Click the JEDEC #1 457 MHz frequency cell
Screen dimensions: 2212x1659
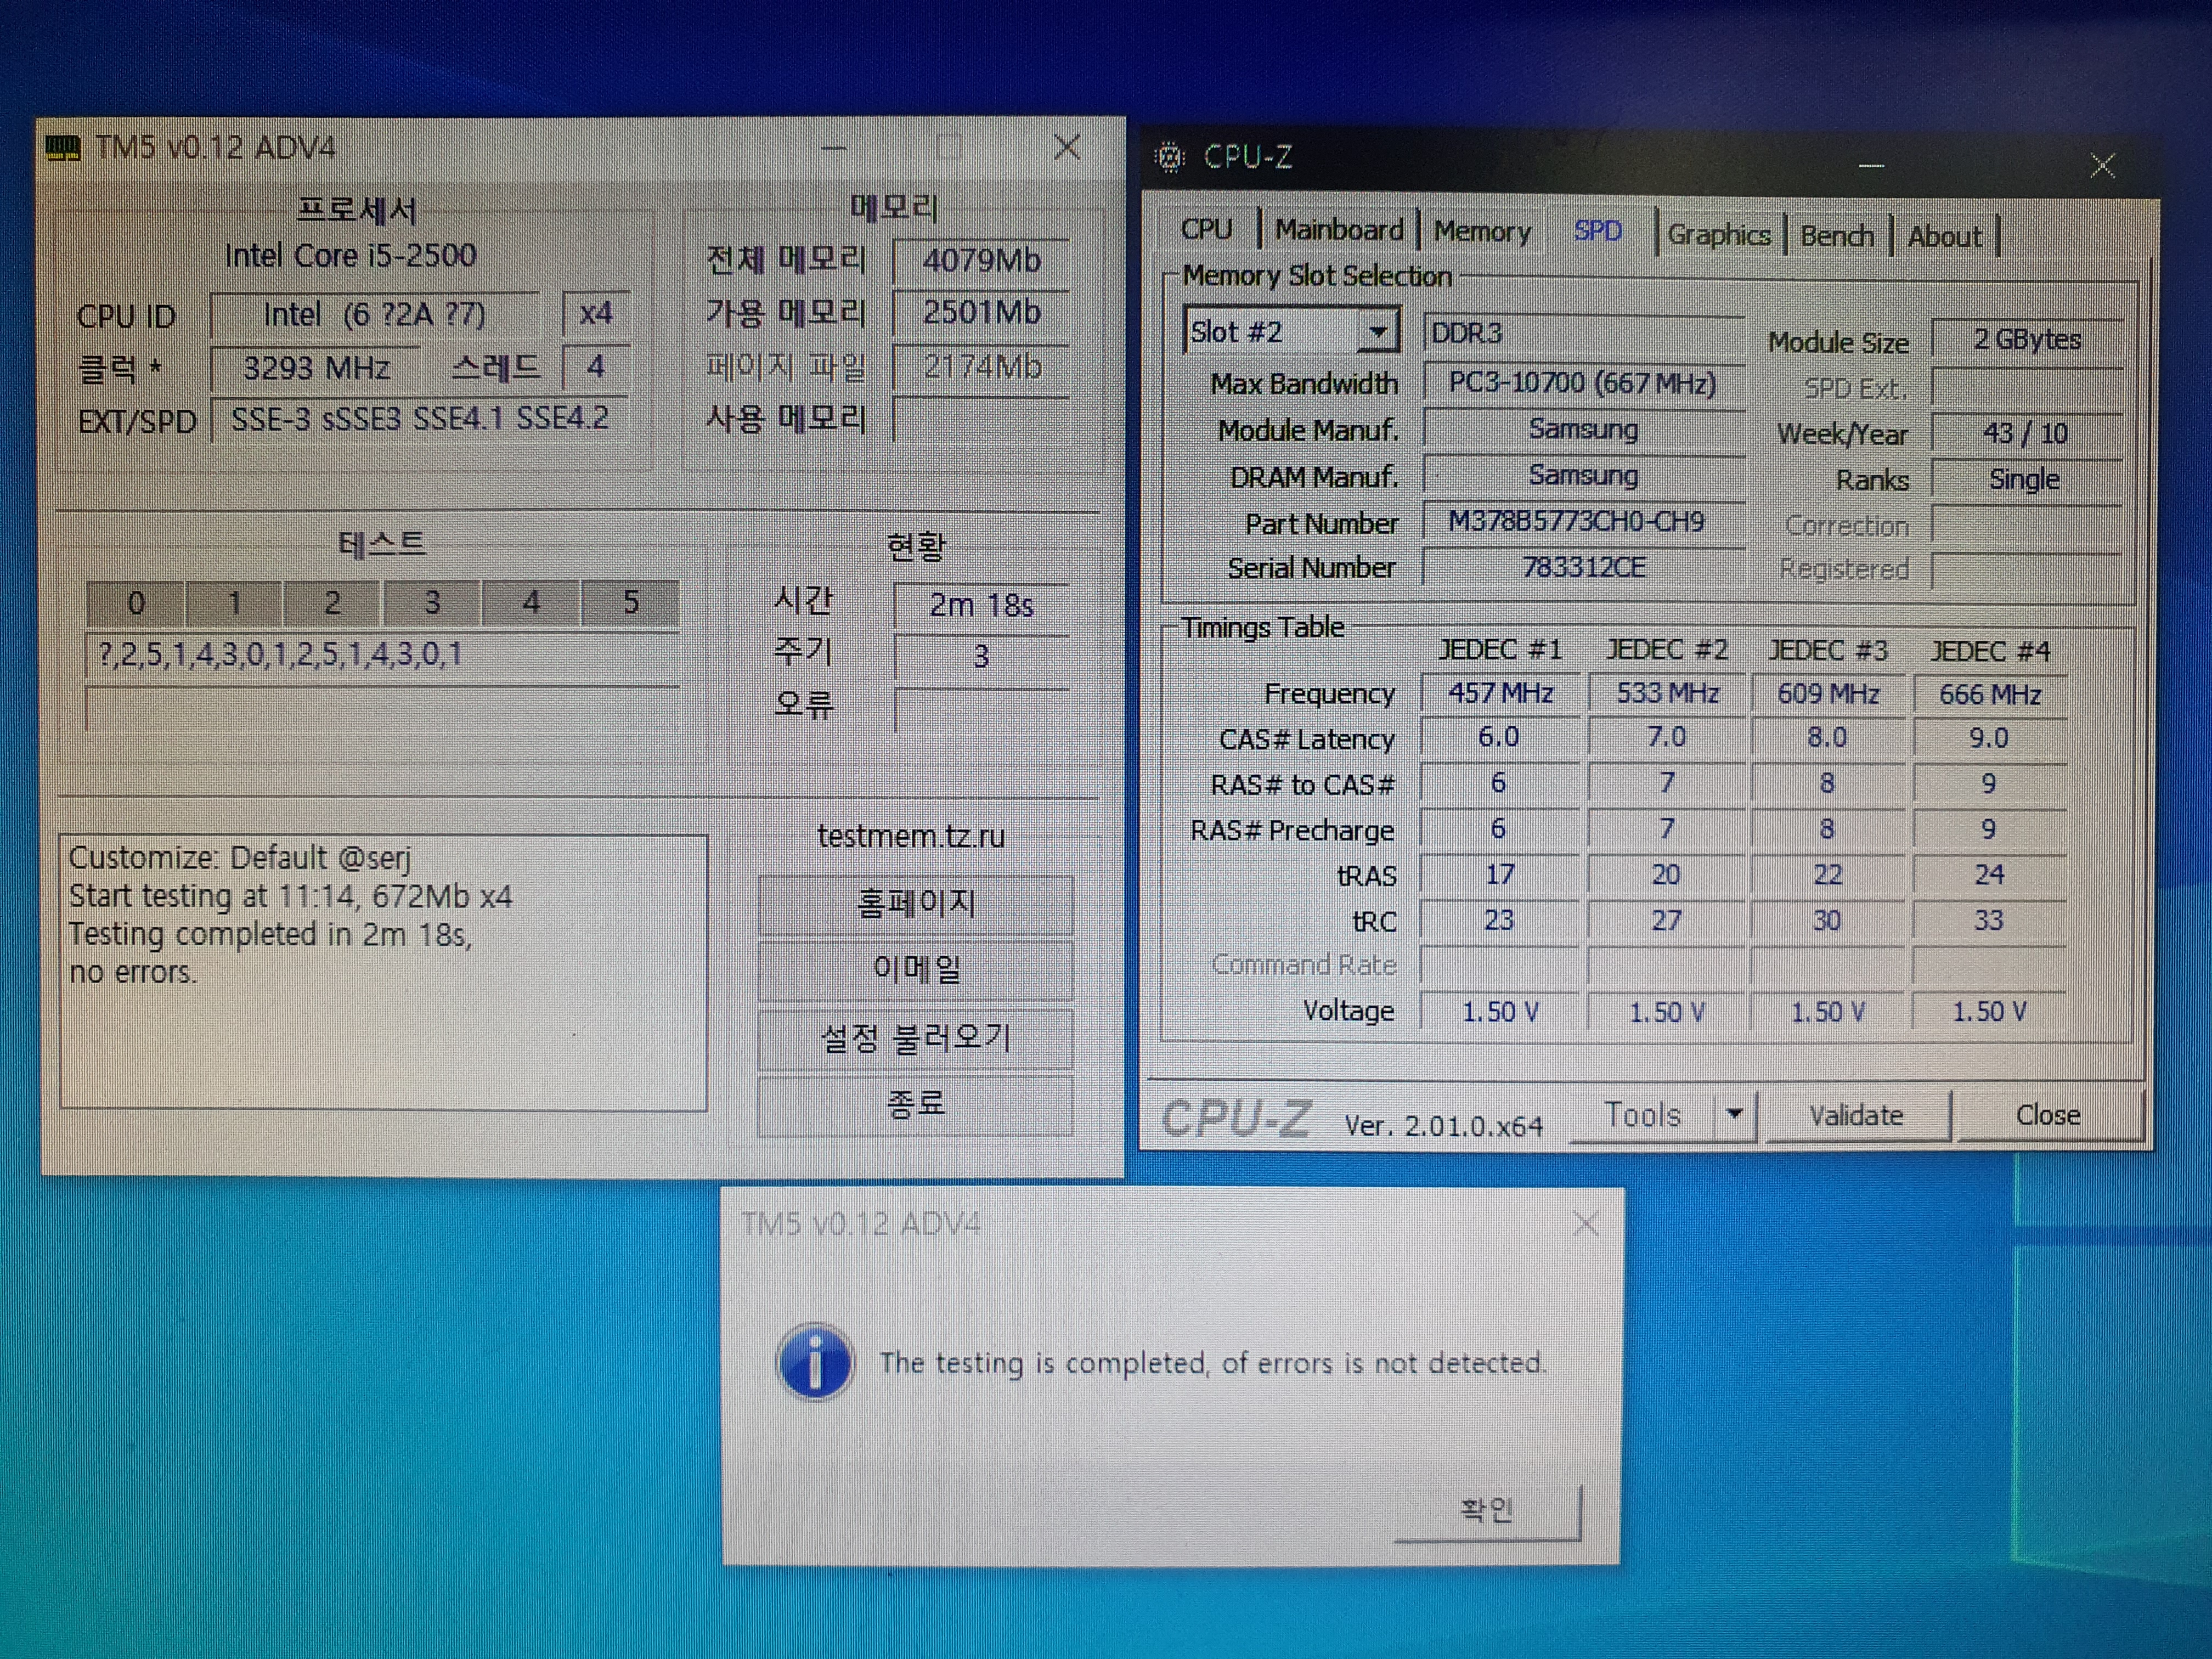tap(1500, 693)
